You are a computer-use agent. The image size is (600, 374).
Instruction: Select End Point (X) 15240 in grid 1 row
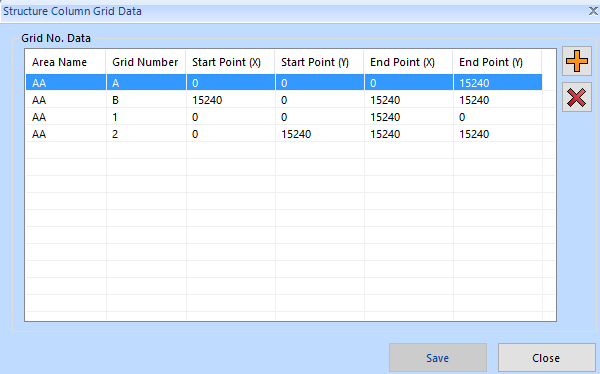click(408, 117)
